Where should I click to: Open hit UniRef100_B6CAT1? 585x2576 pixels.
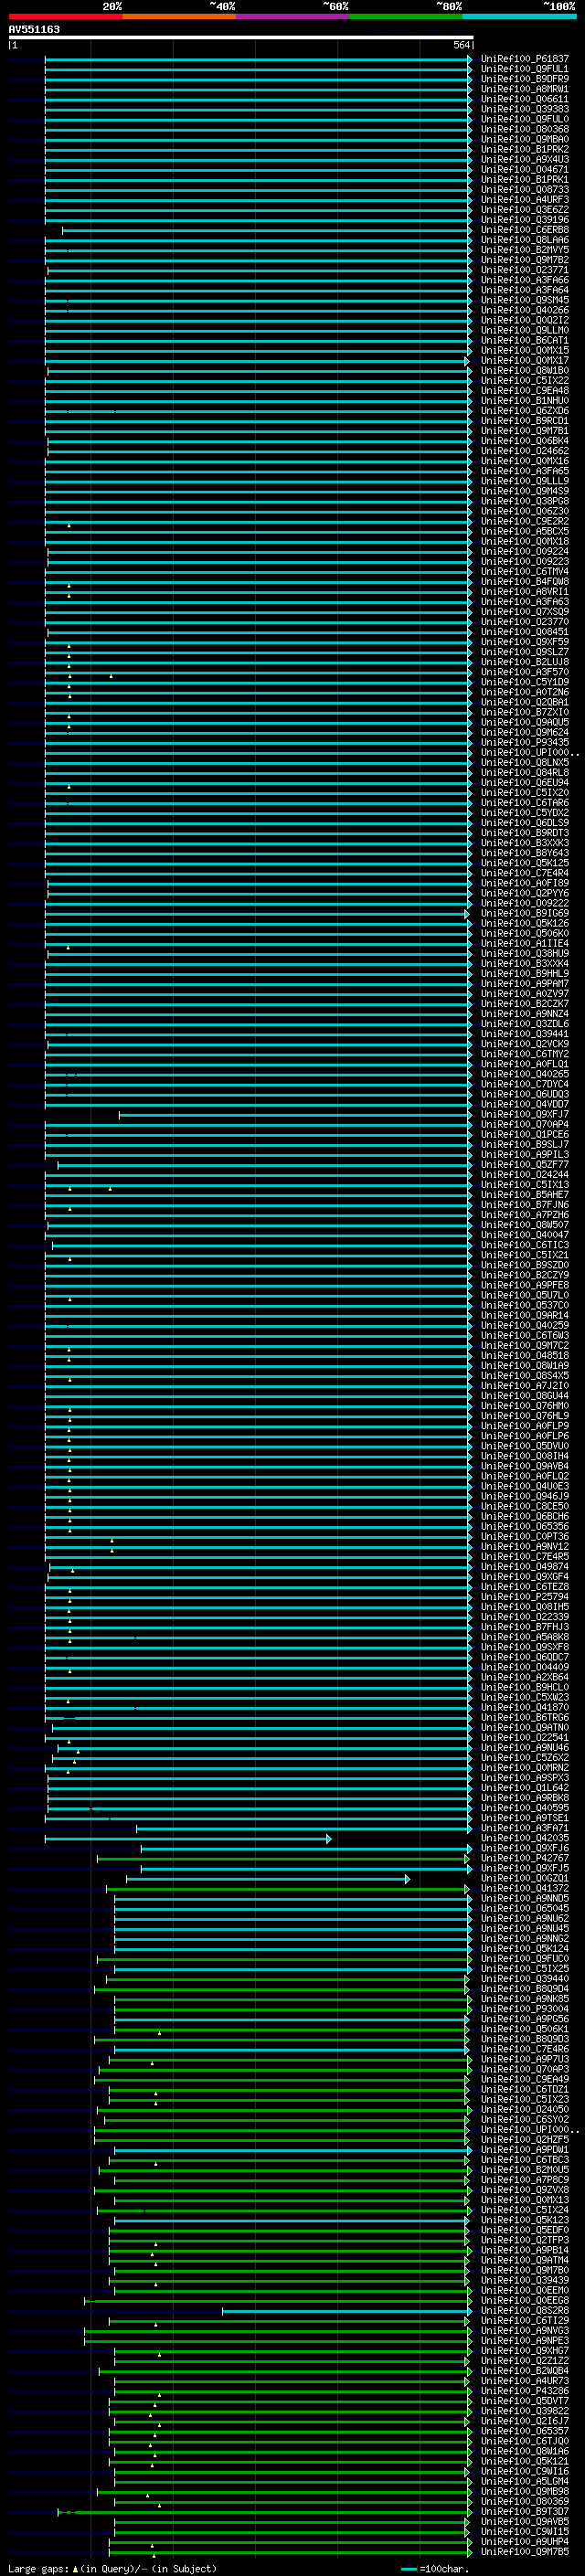[x=525, y=340]
